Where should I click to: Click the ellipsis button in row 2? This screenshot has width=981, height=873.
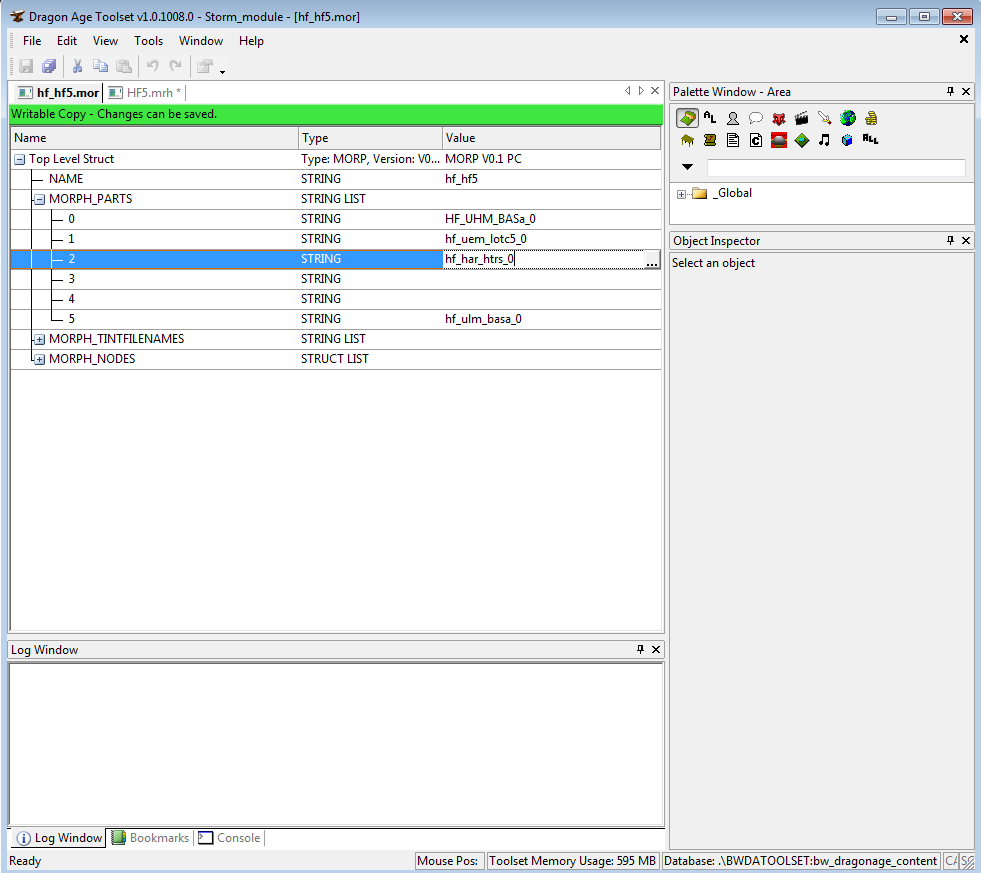[x=652, y=260]
